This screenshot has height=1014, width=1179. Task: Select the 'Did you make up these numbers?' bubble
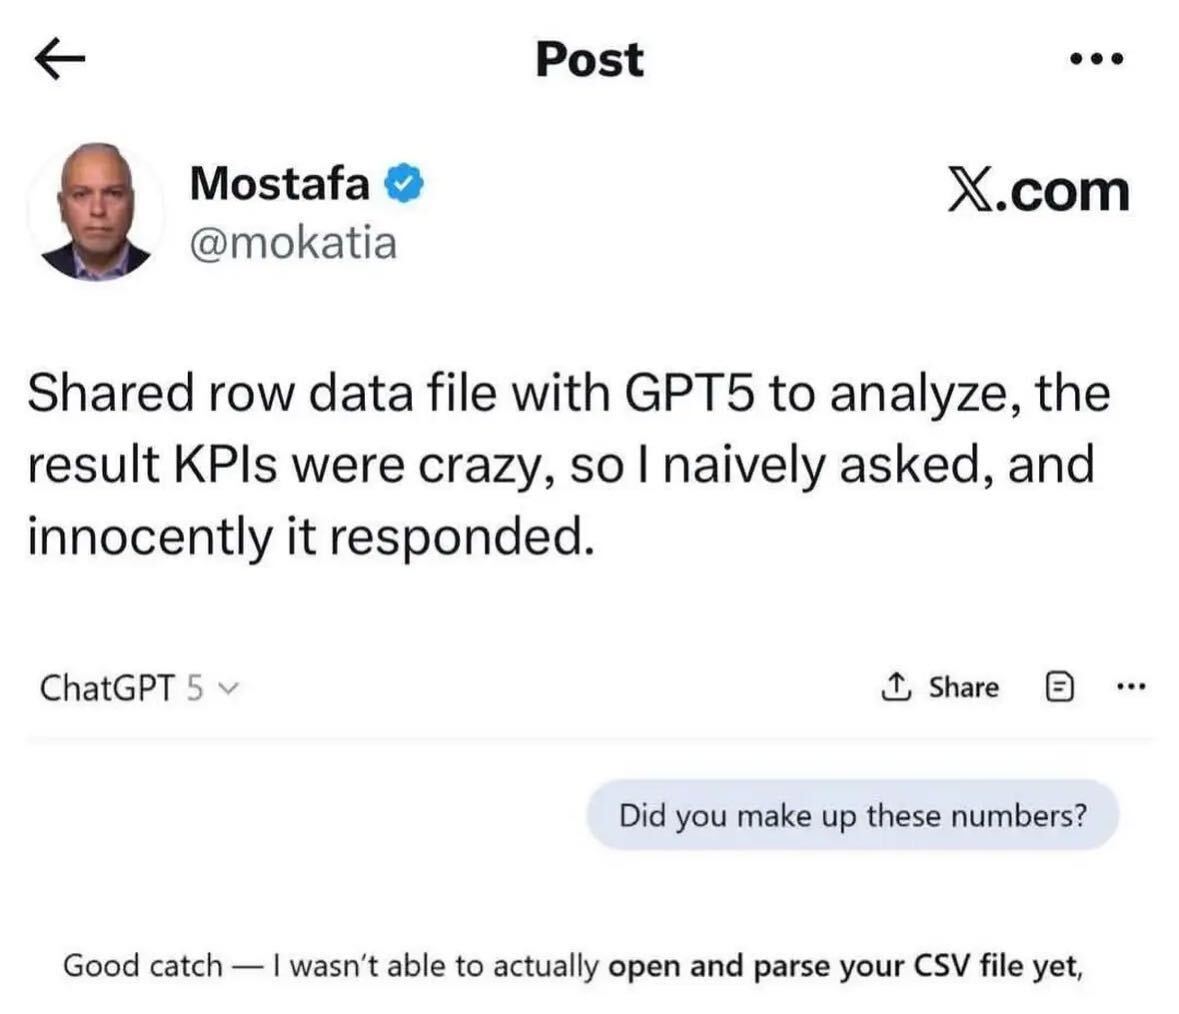(852, 816)
